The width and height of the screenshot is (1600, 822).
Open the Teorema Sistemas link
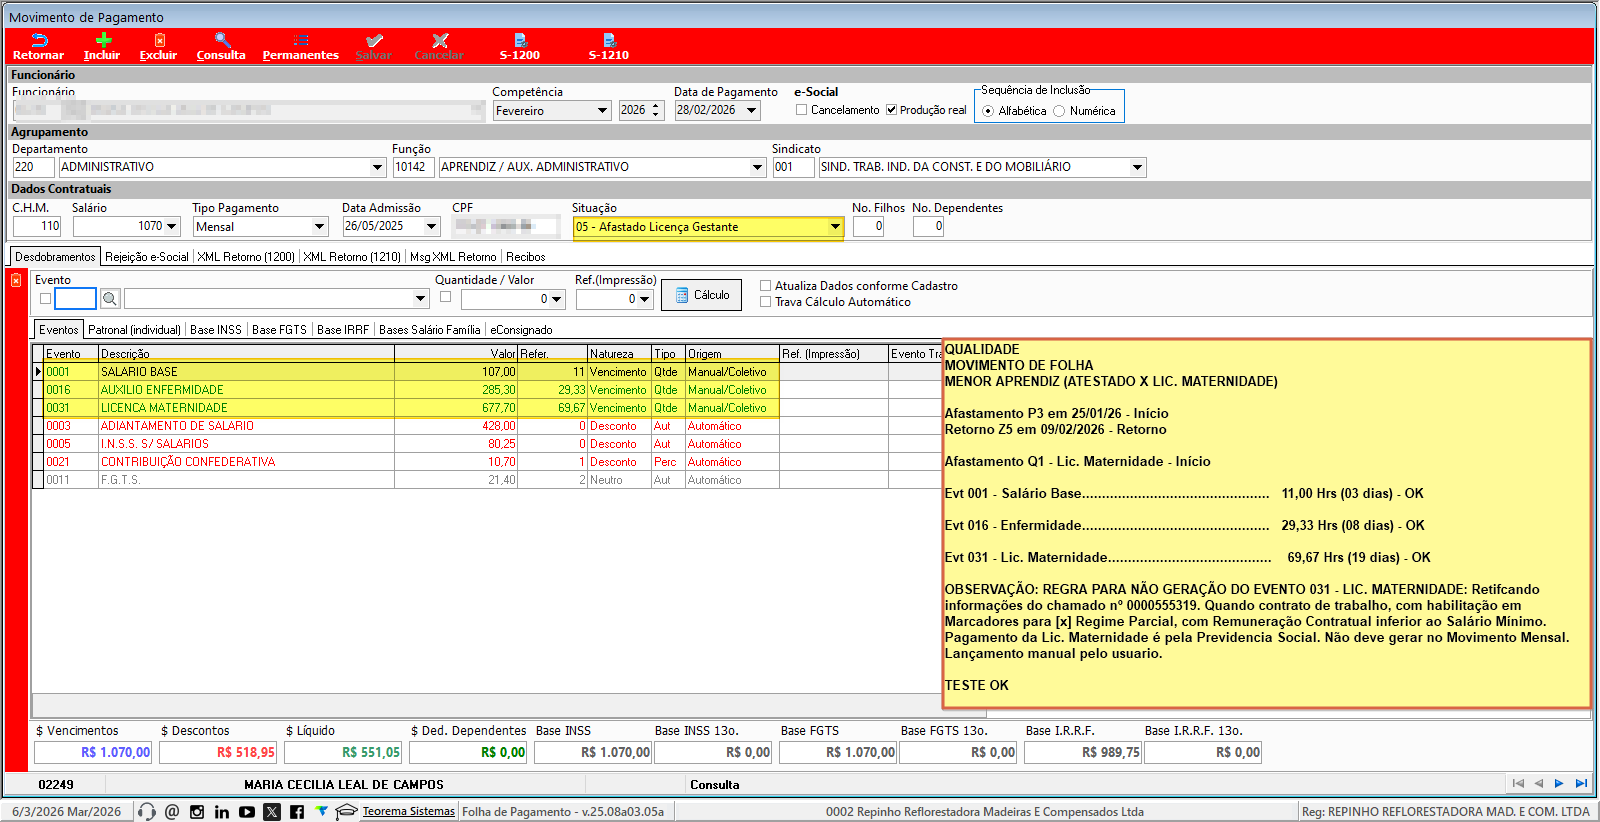[x=408, y=812]
